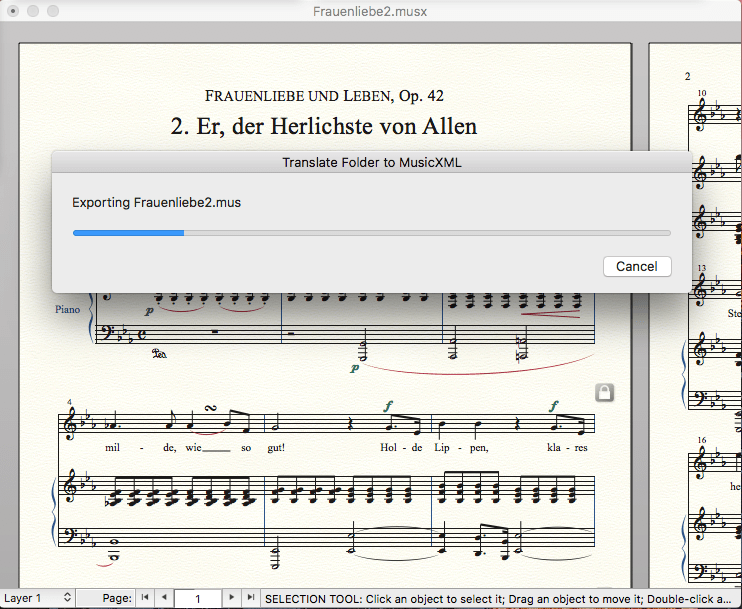Viewport: 742px width, 609px height.
Task: Click the export progress bar
Action: tap(371, 233)
